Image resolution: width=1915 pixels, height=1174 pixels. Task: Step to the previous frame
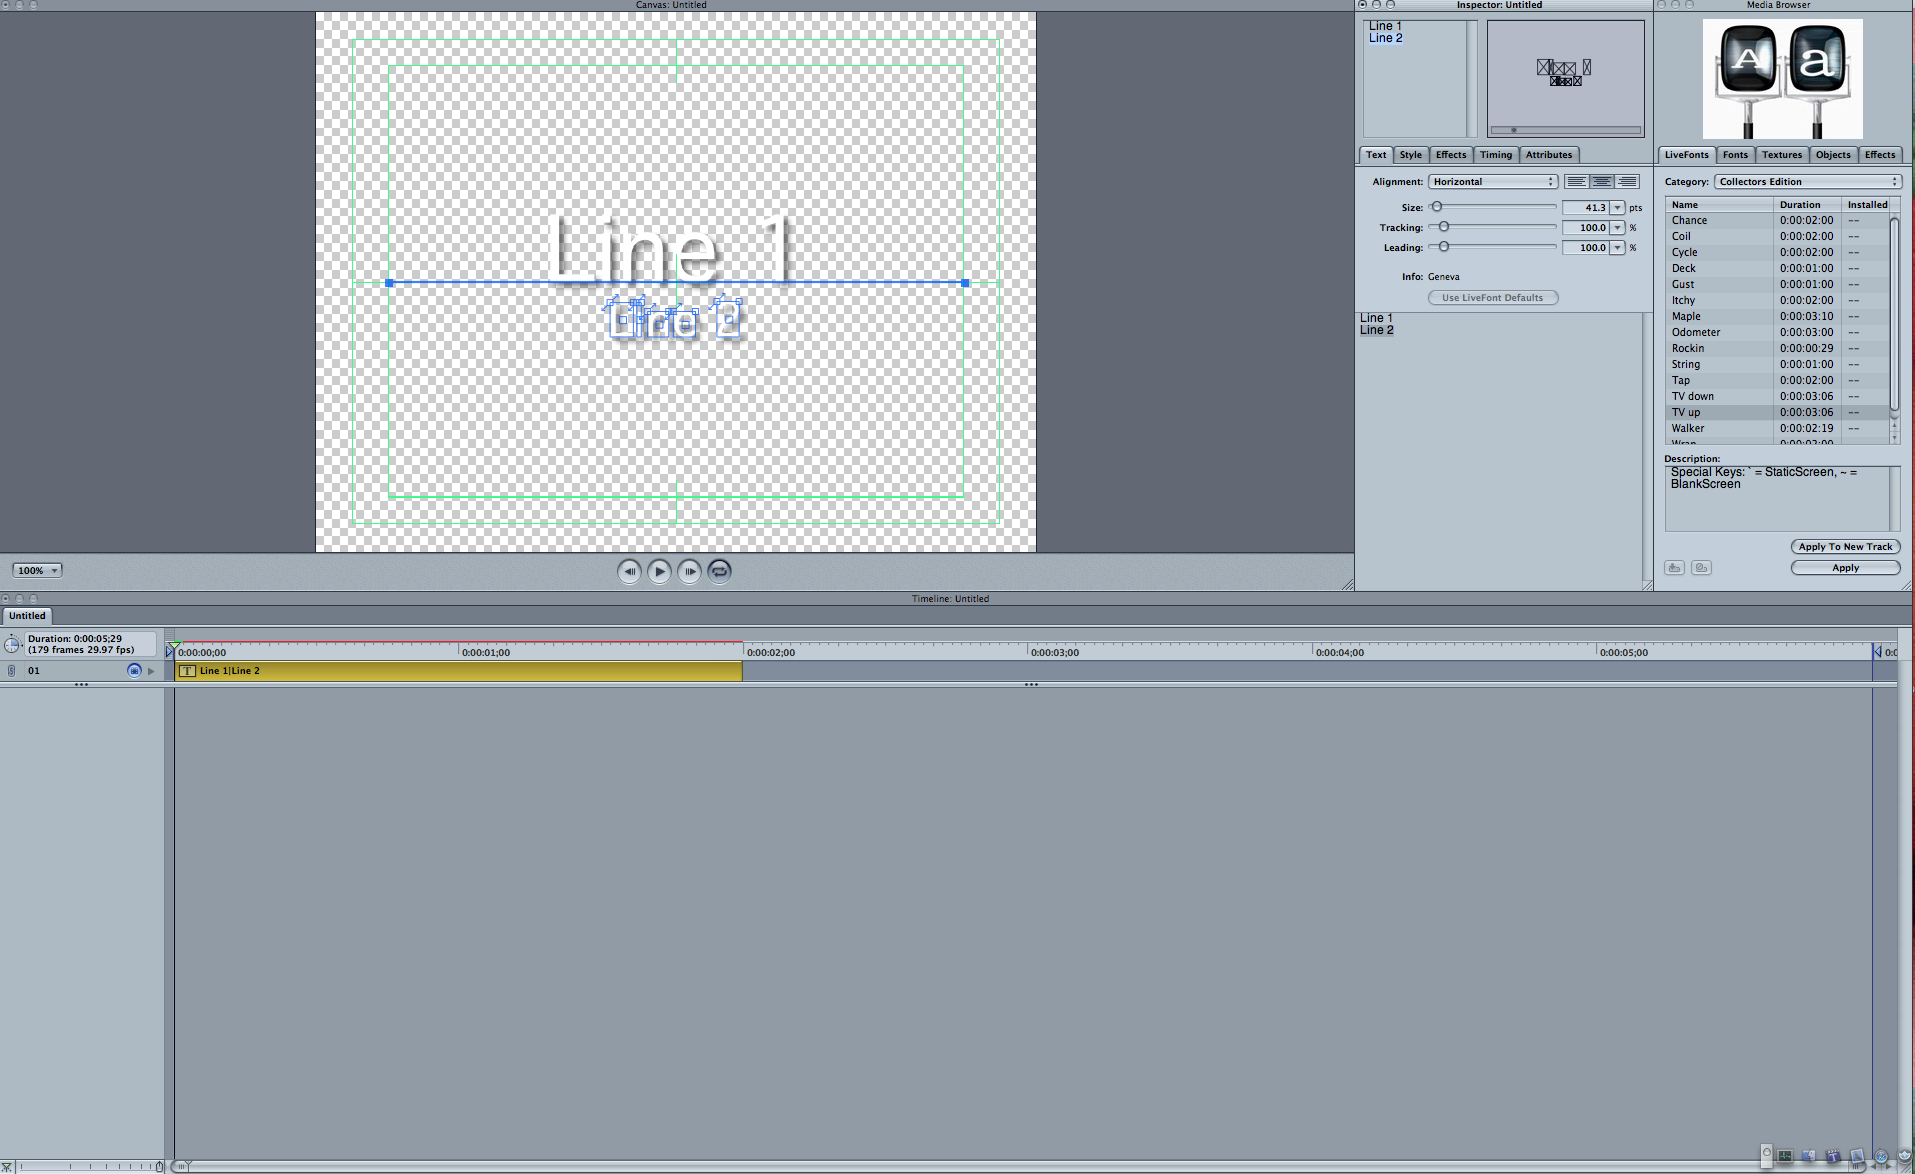pyautogui.click(x=629, y=571)
